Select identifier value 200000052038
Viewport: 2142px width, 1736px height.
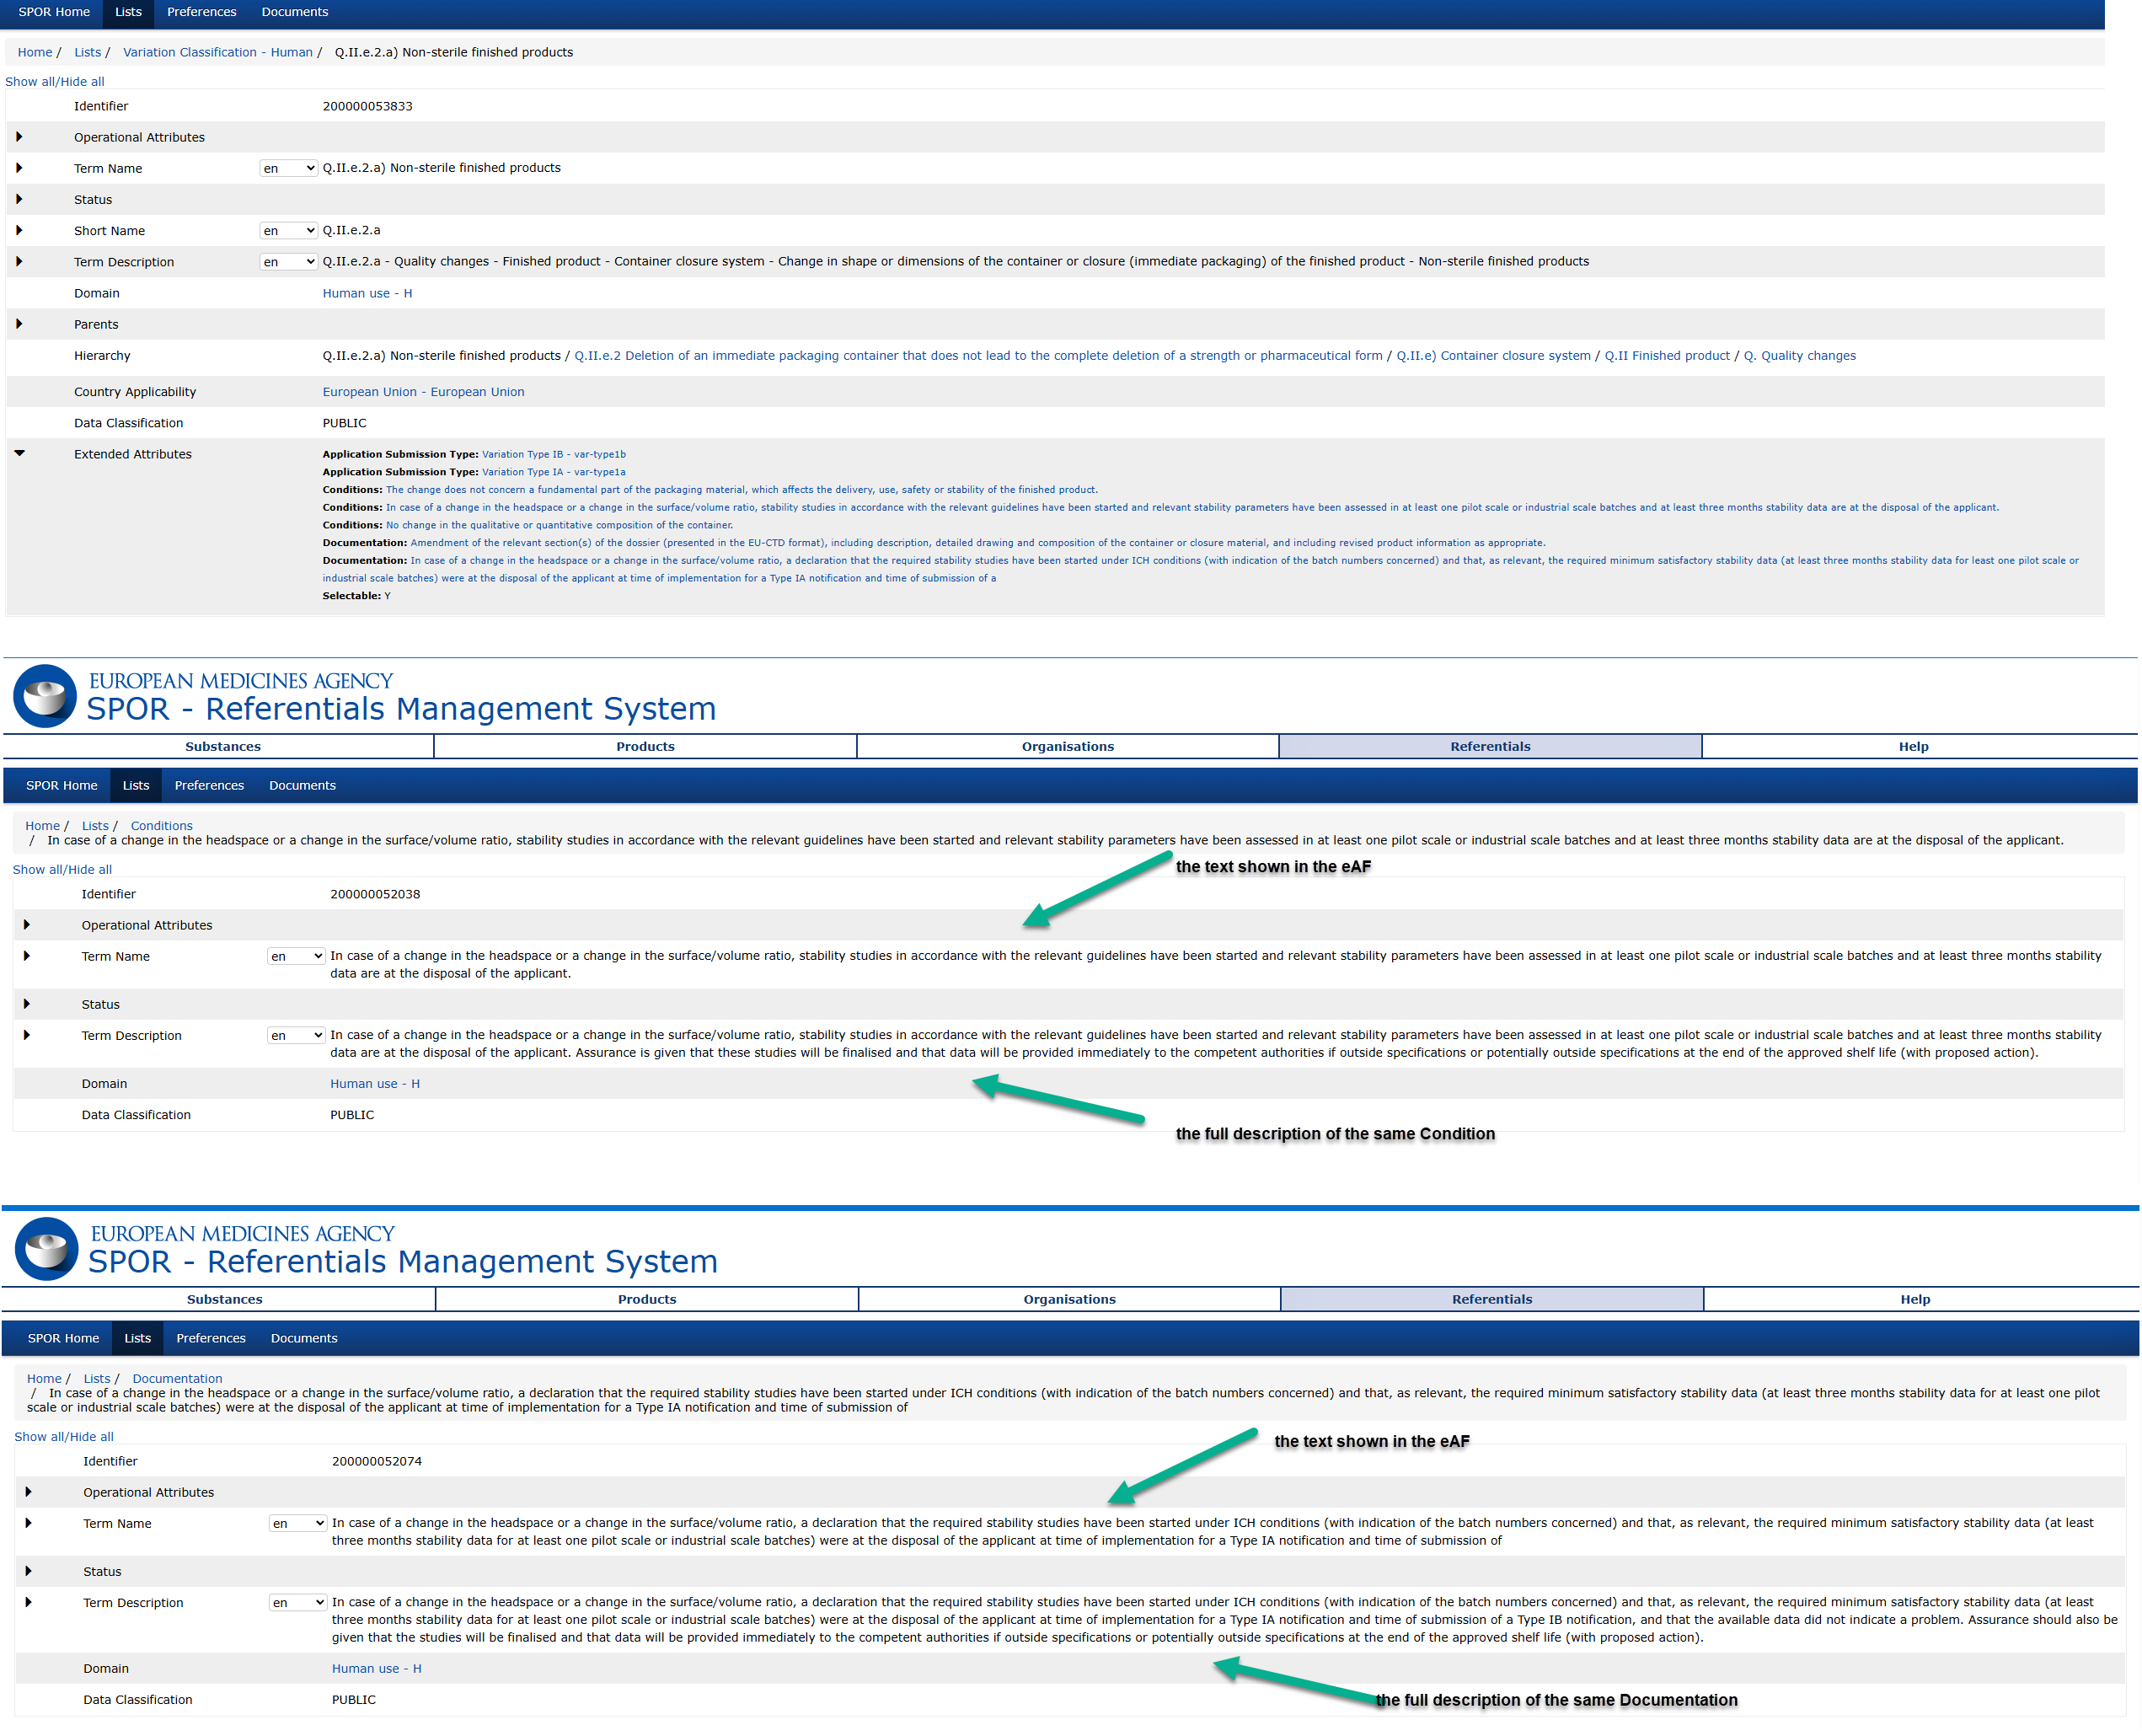(x=375, y=895)
